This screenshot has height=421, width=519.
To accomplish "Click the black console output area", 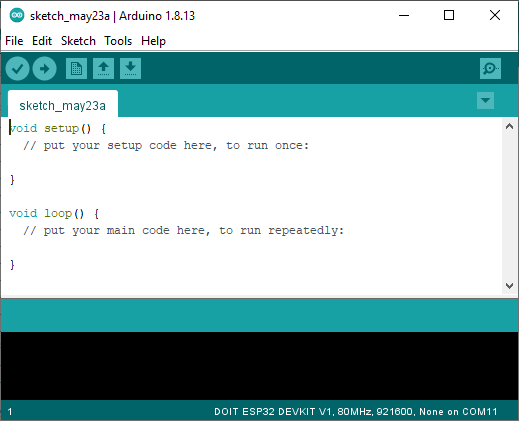I will [259, 366].
